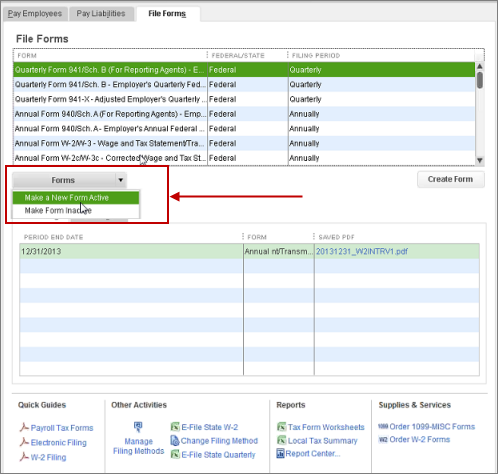The height and width of the screenshot is (474, 498).
Task: Switch to the Pay Employees tab
Action: point(35,14)
